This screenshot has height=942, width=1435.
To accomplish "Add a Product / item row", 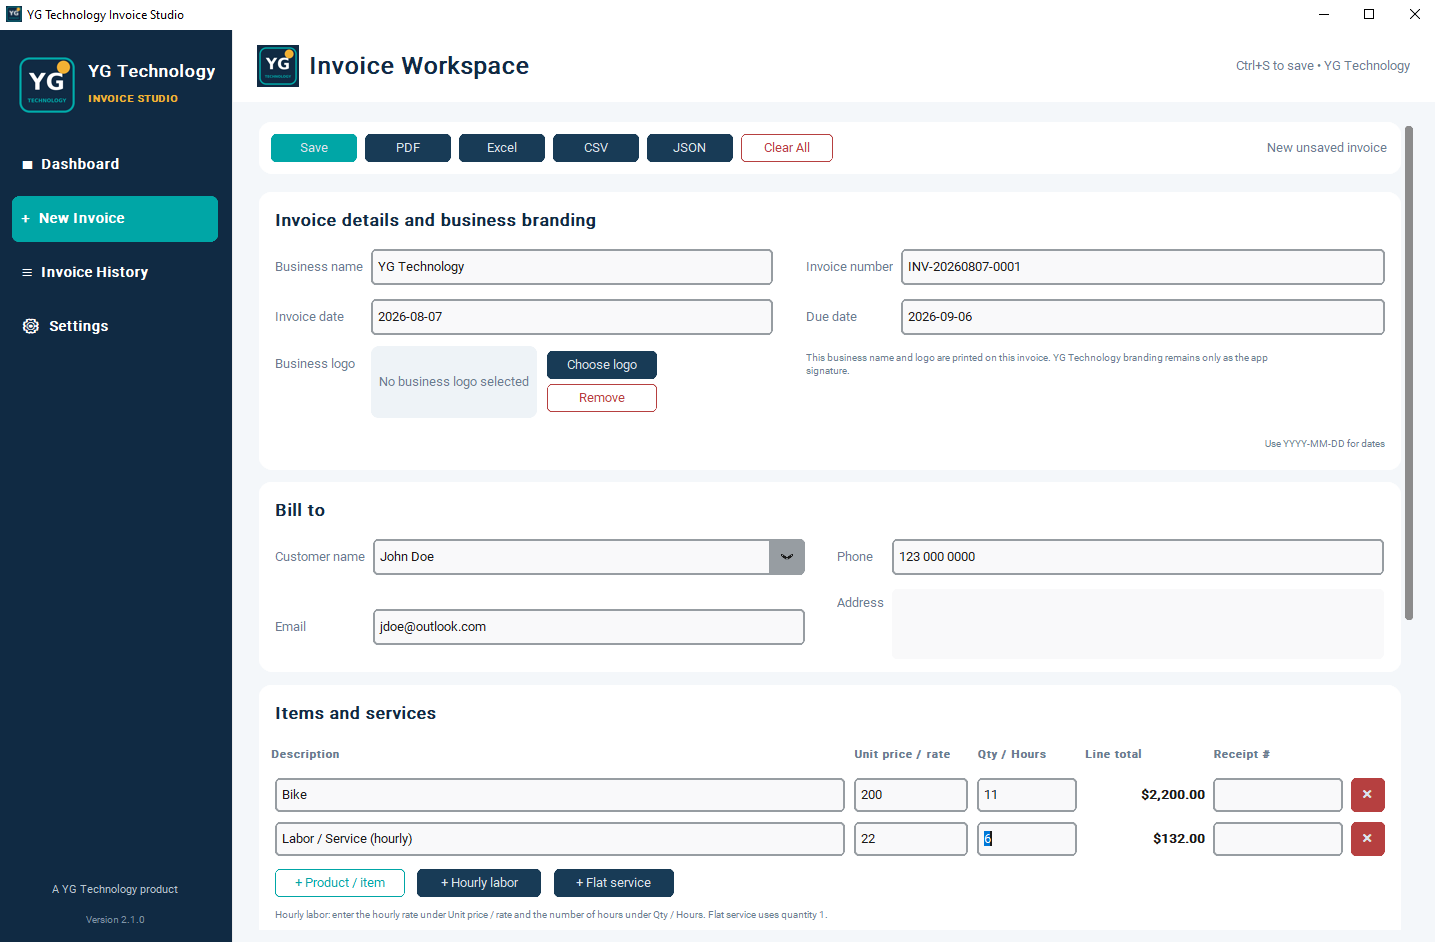I will coord(340,883).
